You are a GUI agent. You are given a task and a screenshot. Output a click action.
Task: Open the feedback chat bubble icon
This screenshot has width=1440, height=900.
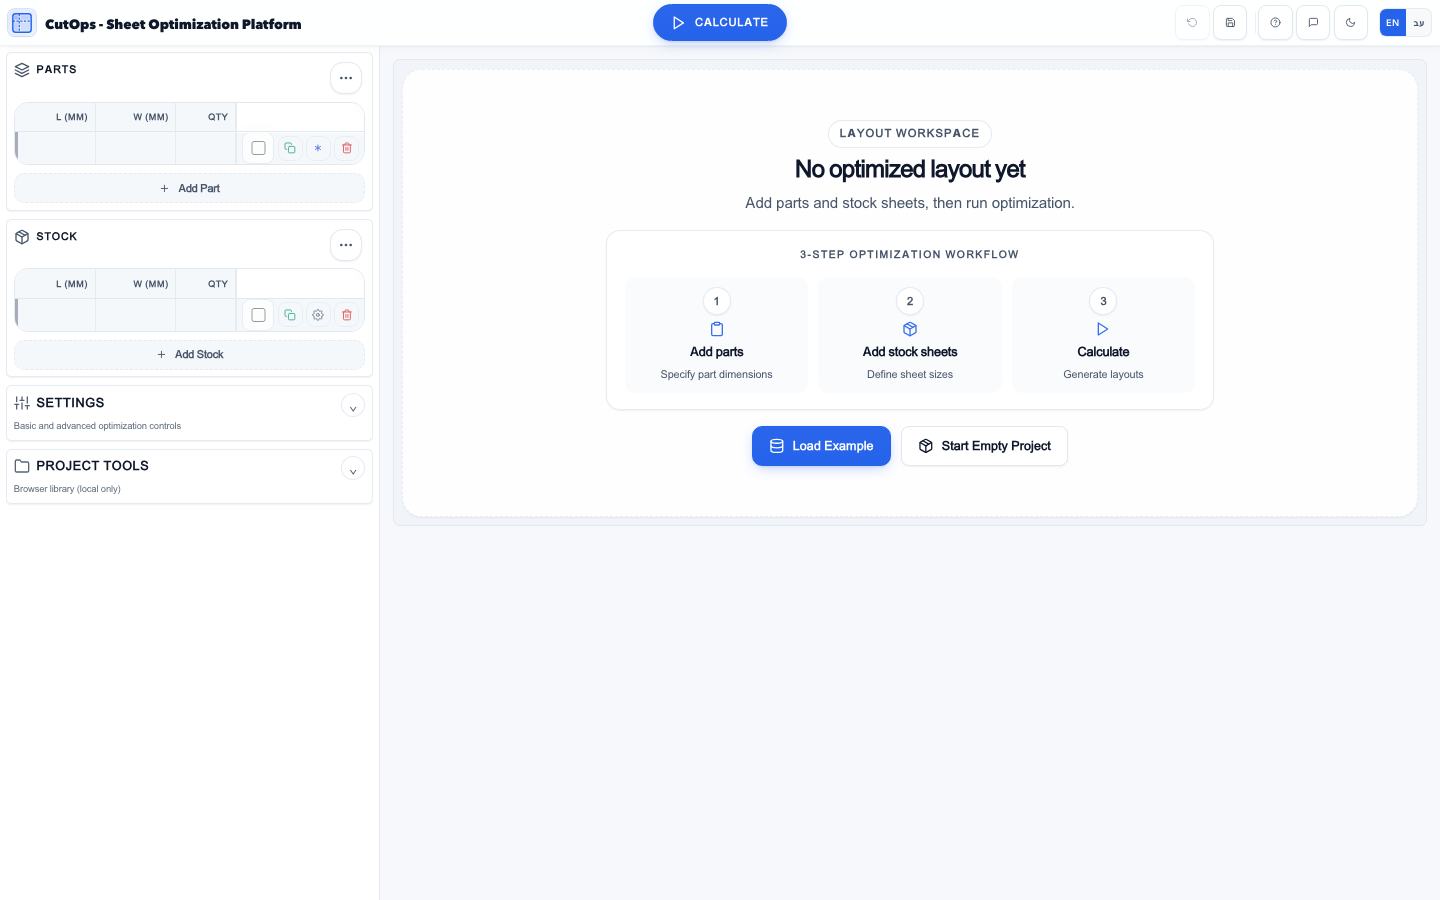point(1313,22)
